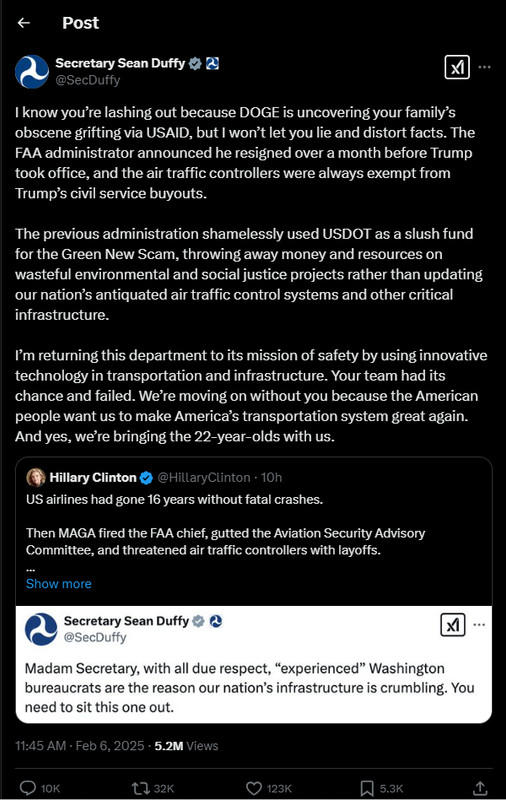This screenshot has width=506, height=800.
Task: Click DOT affiliation badge beside the name
Action: coord(212,63)
